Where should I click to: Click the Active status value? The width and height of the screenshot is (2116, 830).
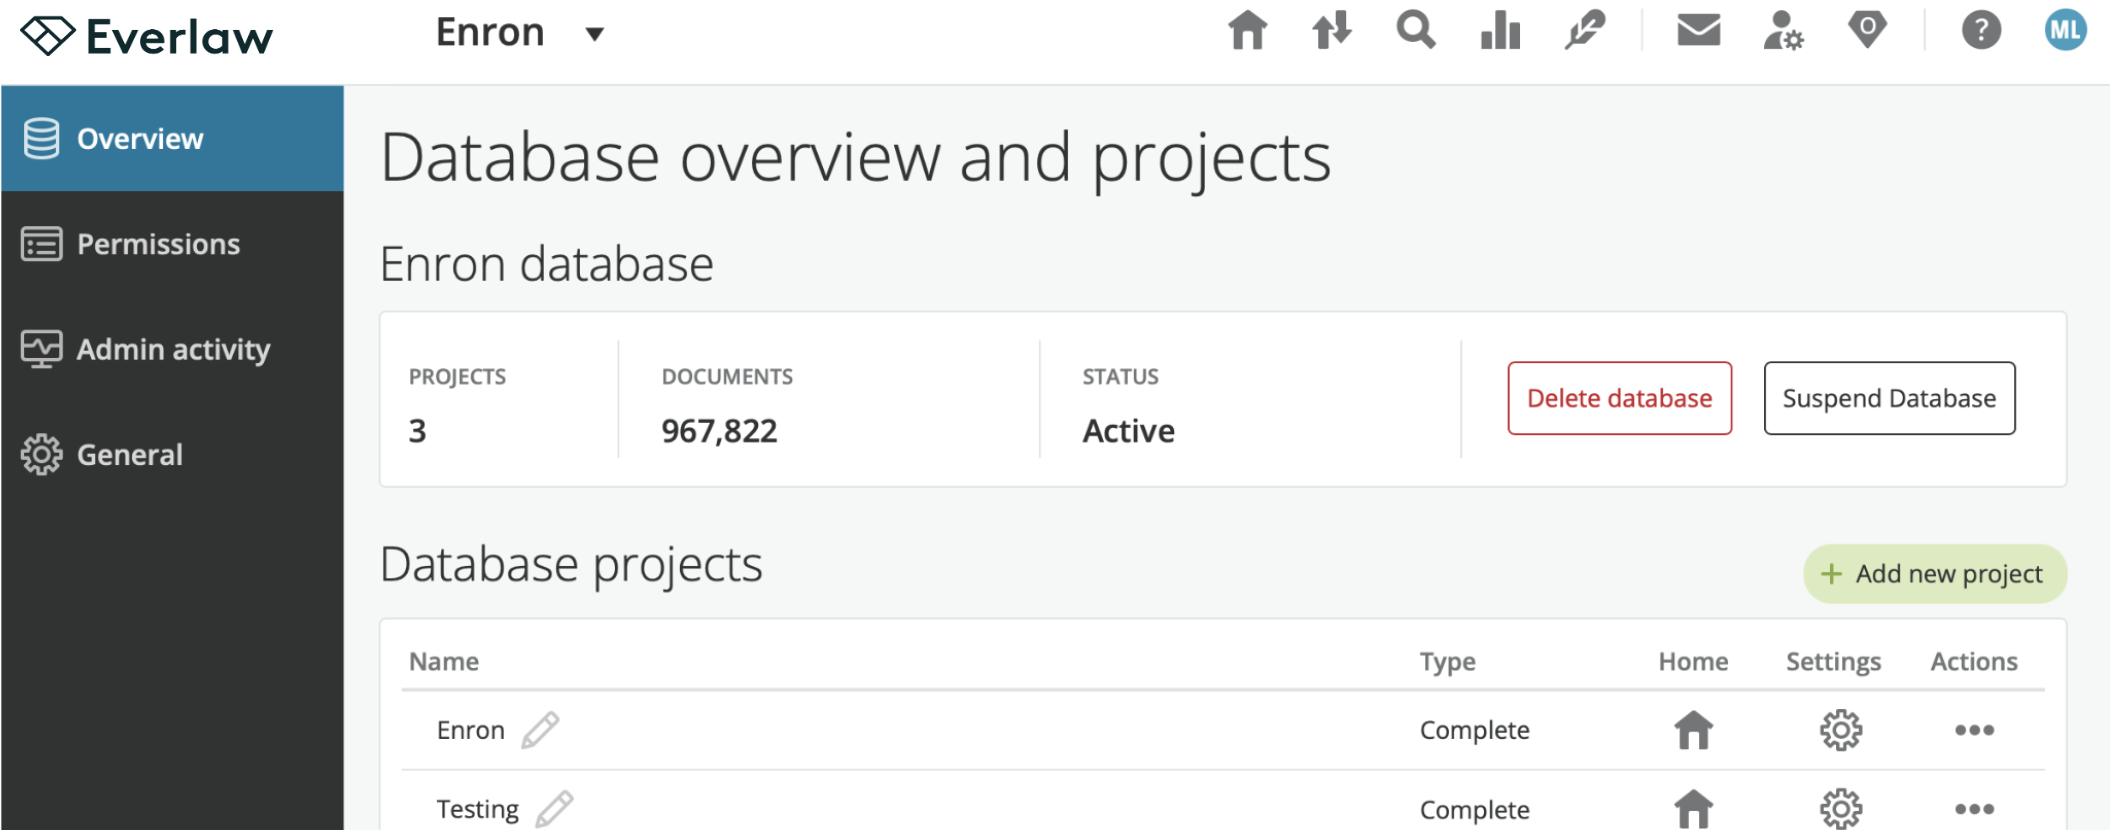pyautogui.click(x=1128, y=431)
